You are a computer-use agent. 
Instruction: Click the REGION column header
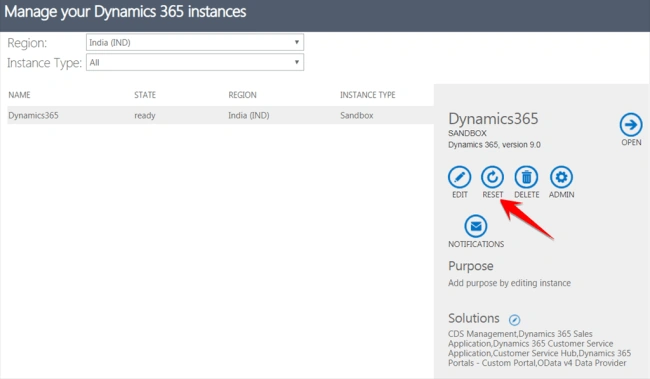coord(243,95)
